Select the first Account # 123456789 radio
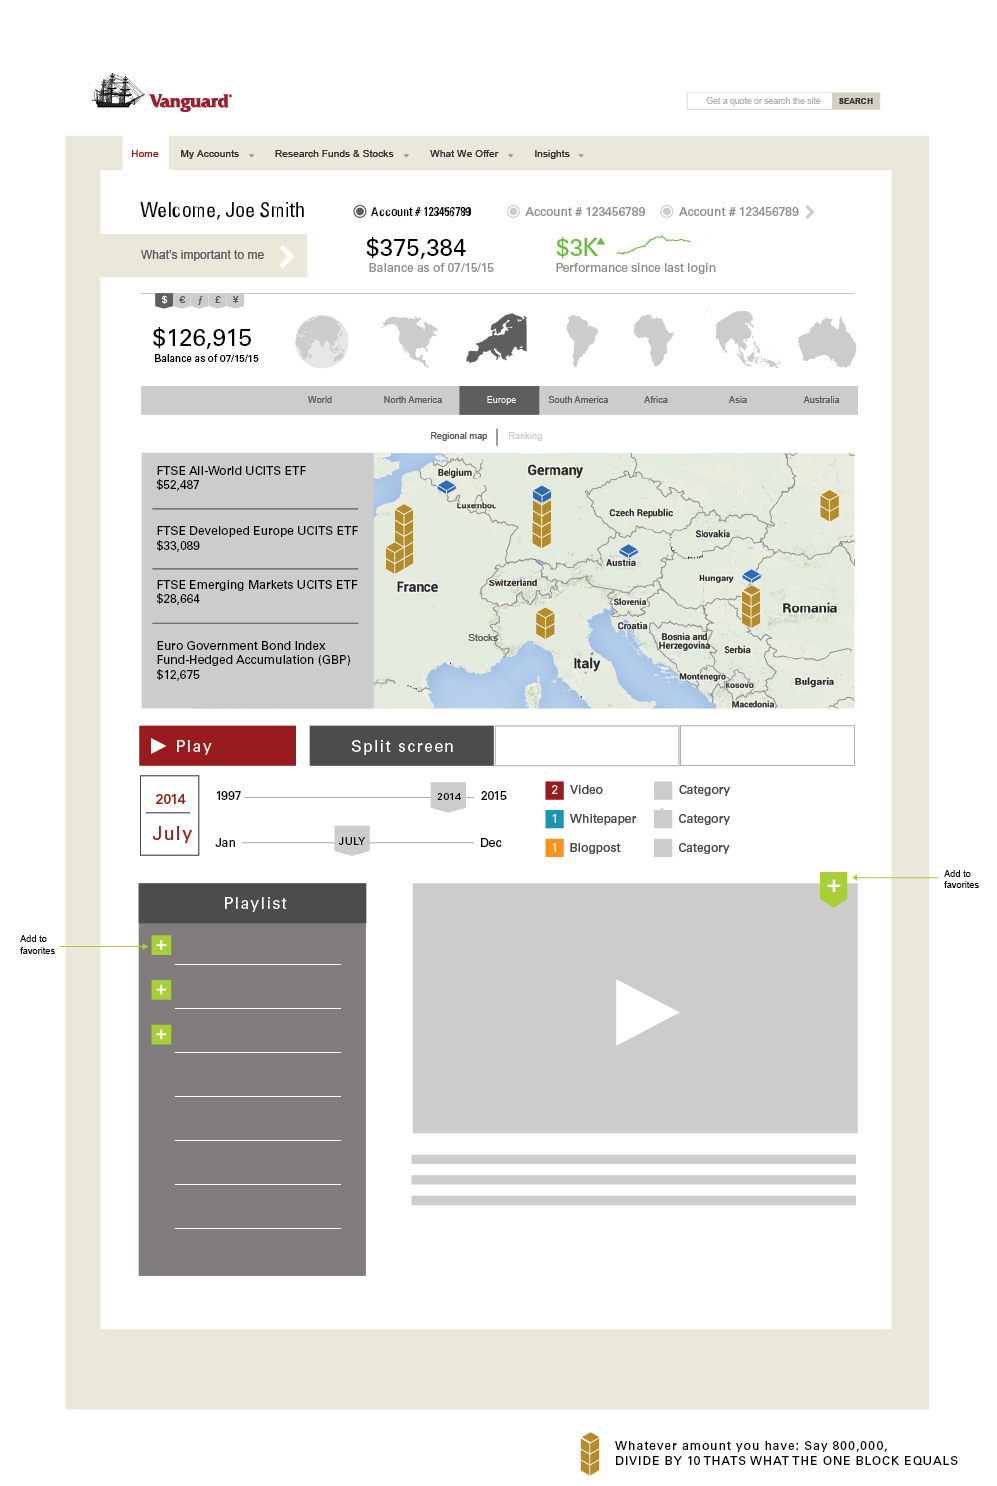 coord(360,212)
